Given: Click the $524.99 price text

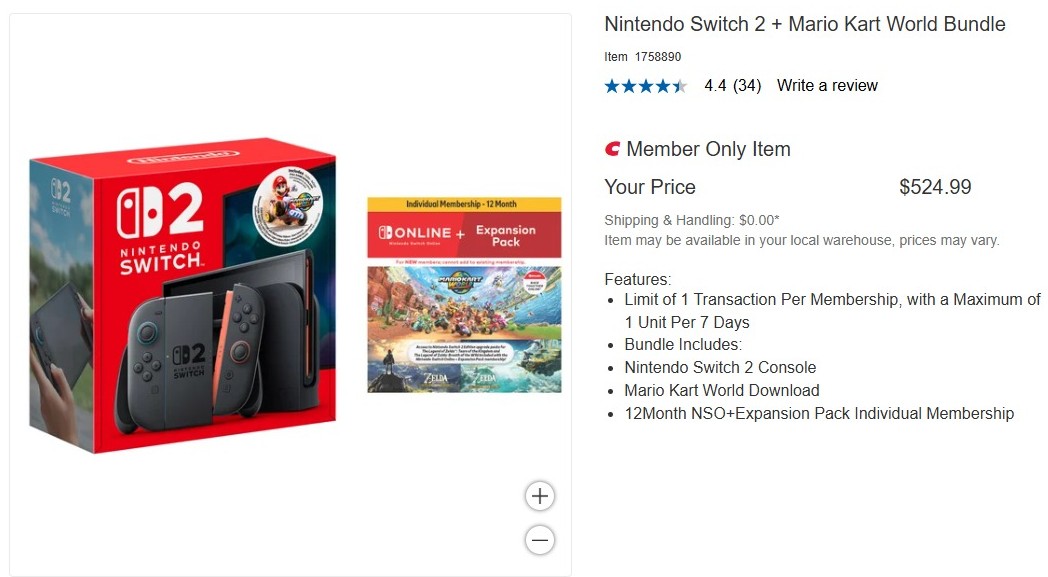Looking at the screenshot, I should tap(935, 186).
